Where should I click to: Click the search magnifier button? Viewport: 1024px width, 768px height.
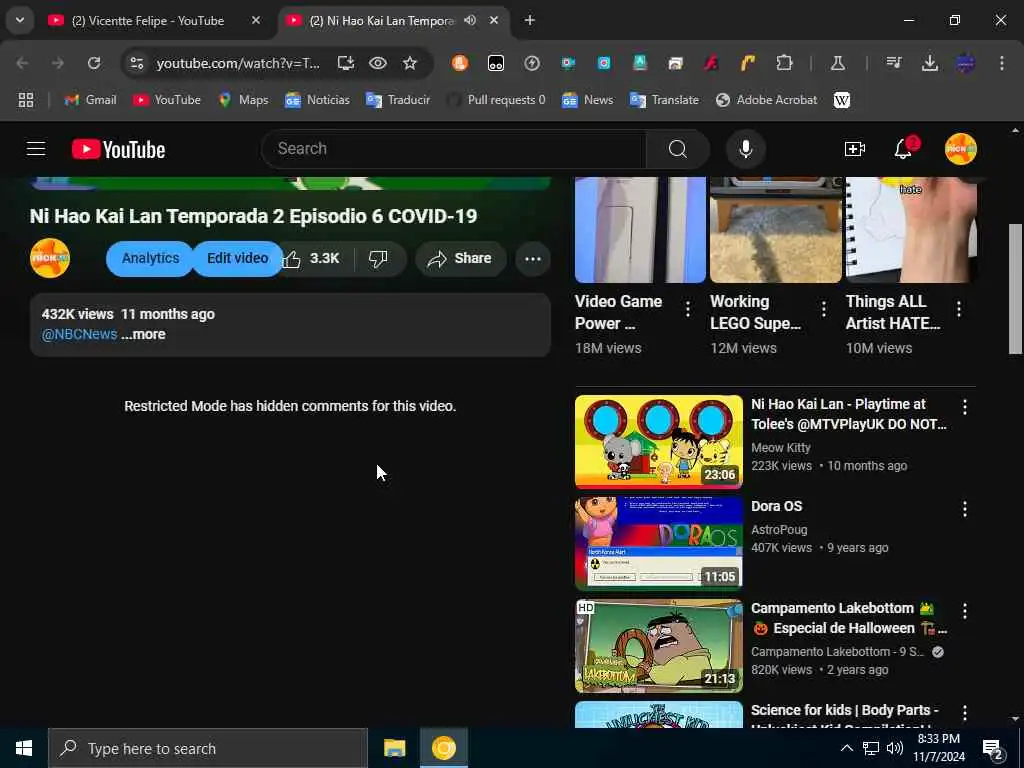pyautogui.click(x=677, y=149)
